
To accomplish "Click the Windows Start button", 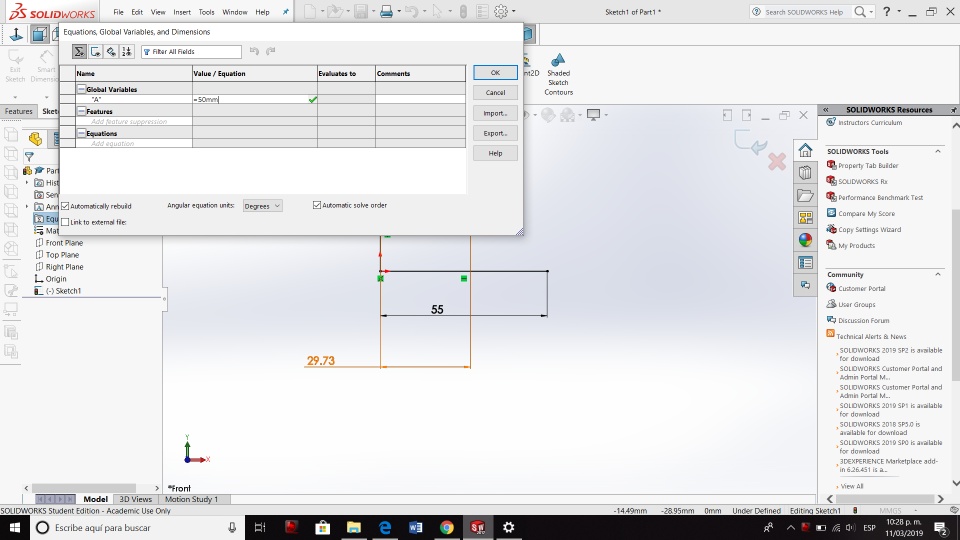I will click(15, 527).
